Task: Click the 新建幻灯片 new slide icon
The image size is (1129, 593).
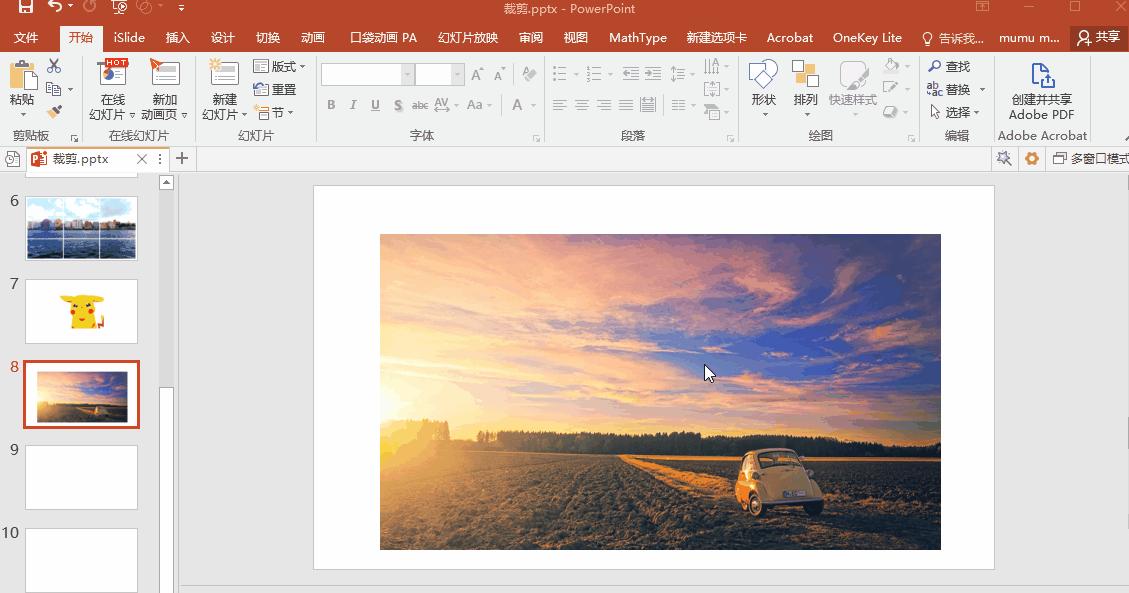Action: click(x=224, y=76)
